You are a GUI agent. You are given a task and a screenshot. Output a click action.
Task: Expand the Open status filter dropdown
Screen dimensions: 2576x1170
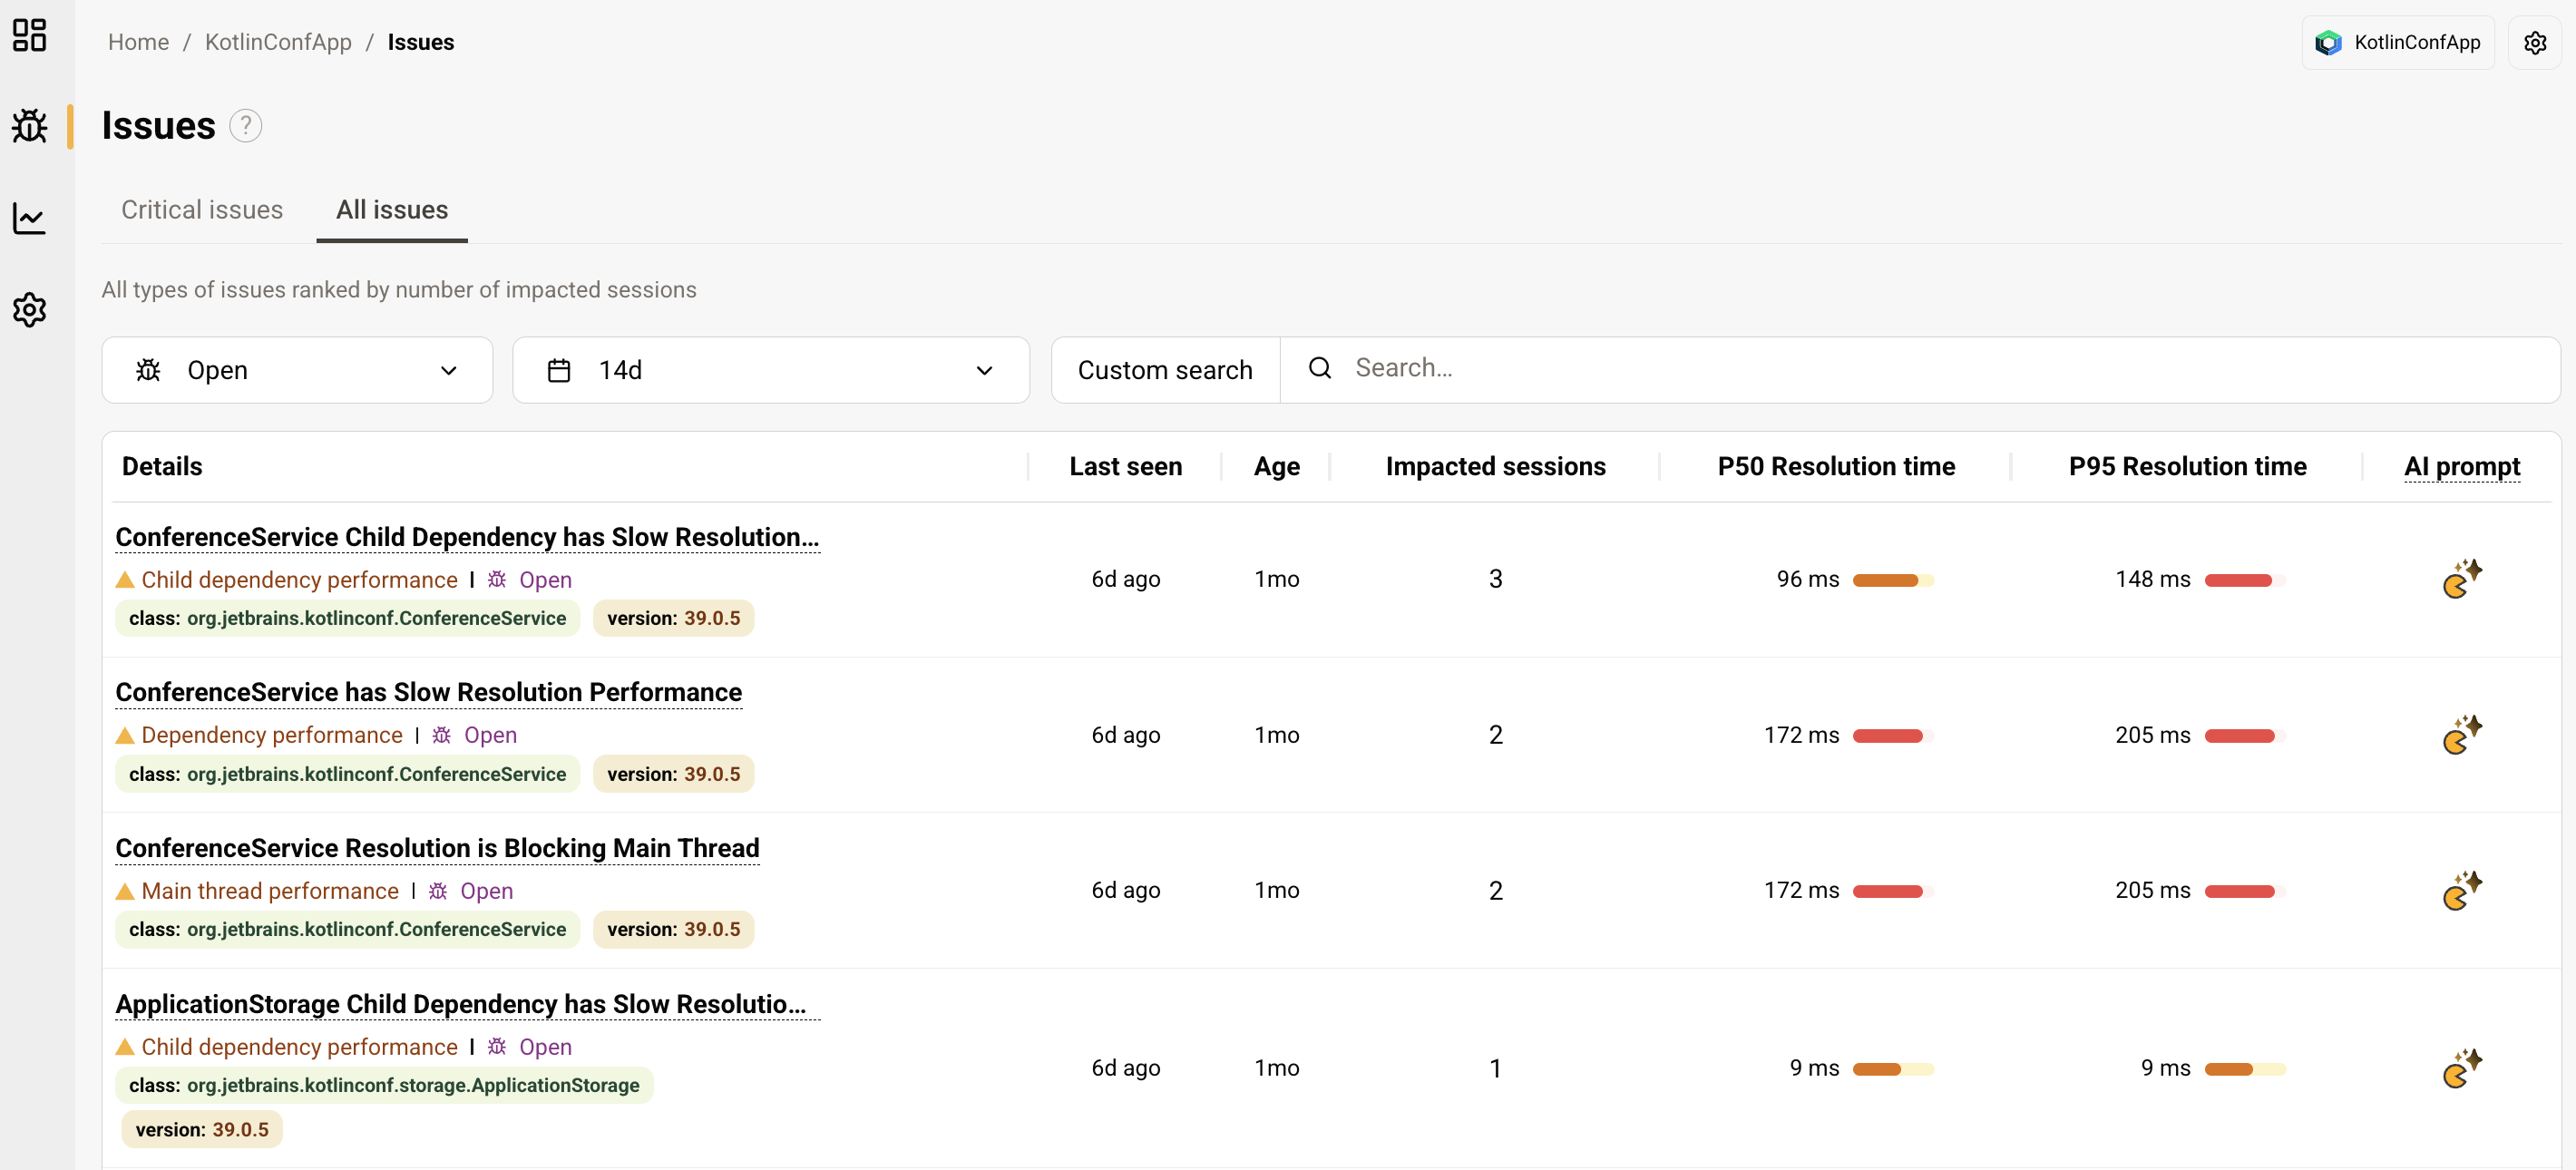pyautogui.click(x=297, y=370)
